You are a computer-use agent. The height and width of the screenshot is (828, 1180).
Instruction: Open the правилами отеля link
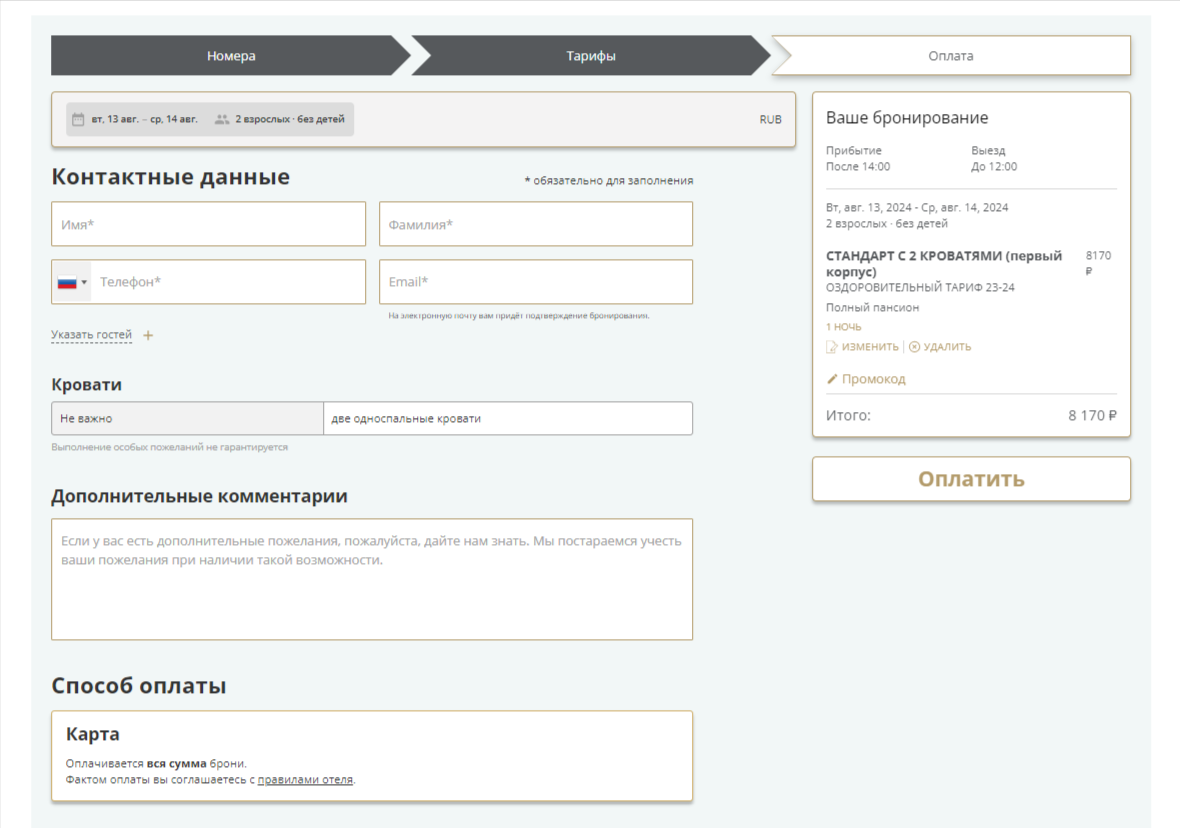tap(305, 780)
